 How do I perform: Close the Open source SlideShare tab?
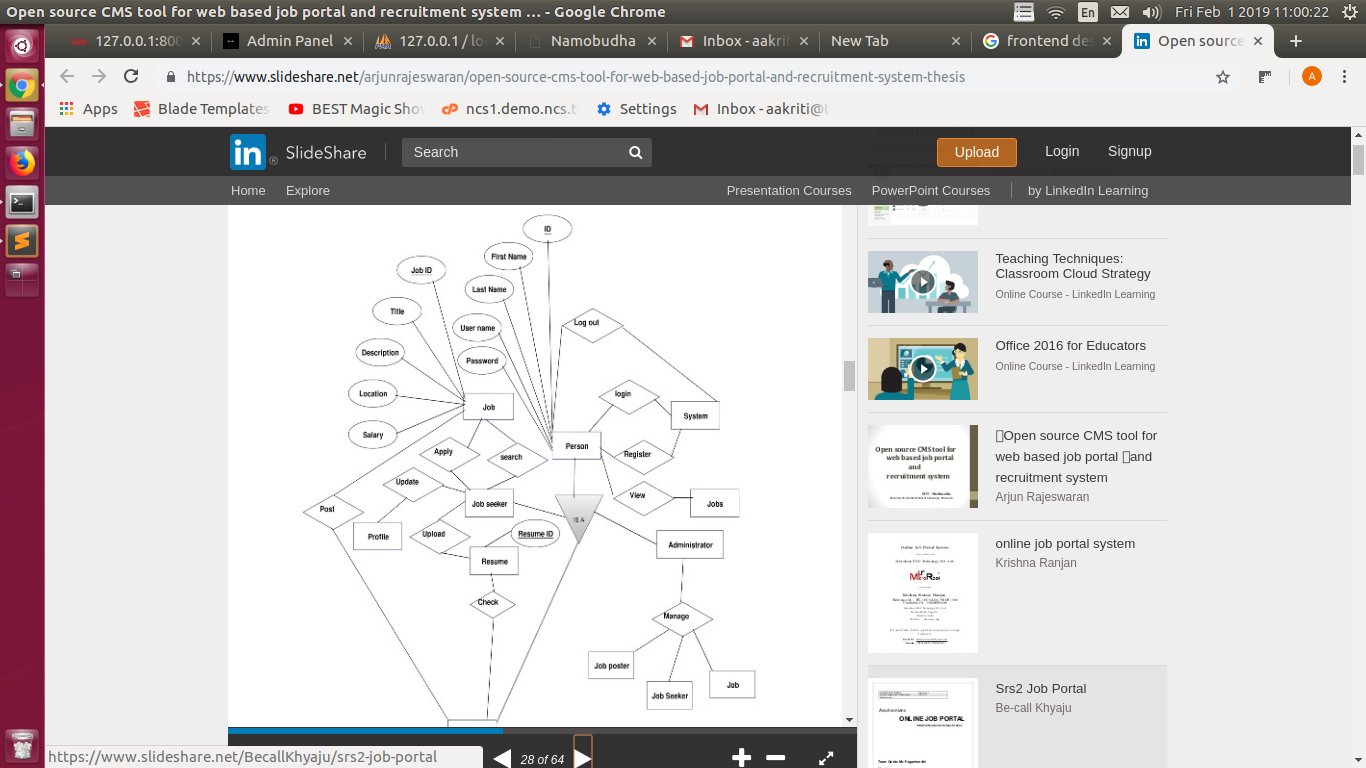click(1258, 41)
